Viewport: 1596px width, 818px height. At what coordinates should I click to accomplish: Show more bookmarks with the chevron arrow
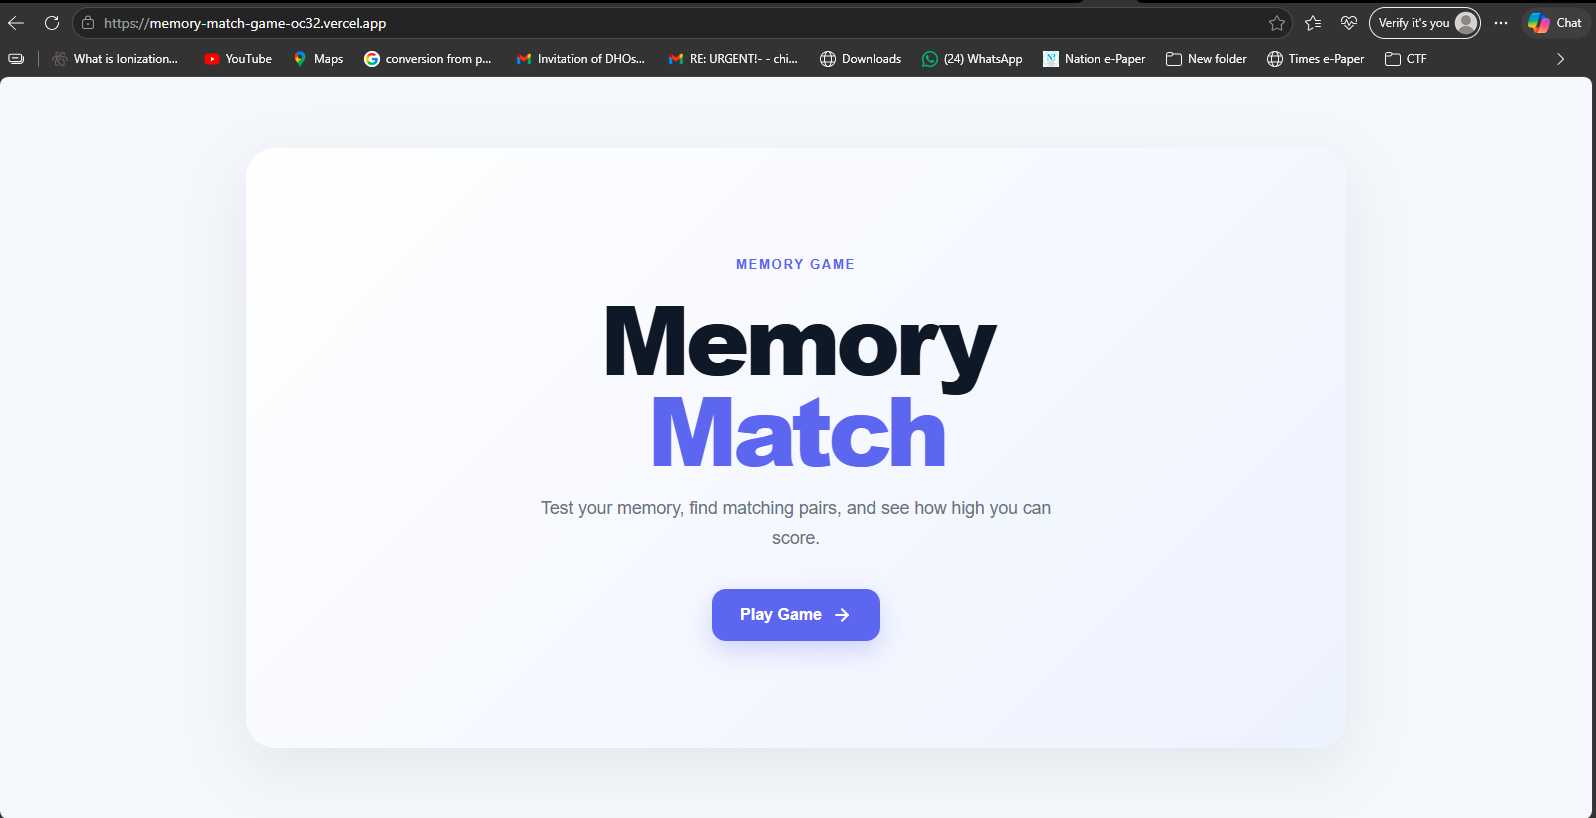click(1560, 59)
